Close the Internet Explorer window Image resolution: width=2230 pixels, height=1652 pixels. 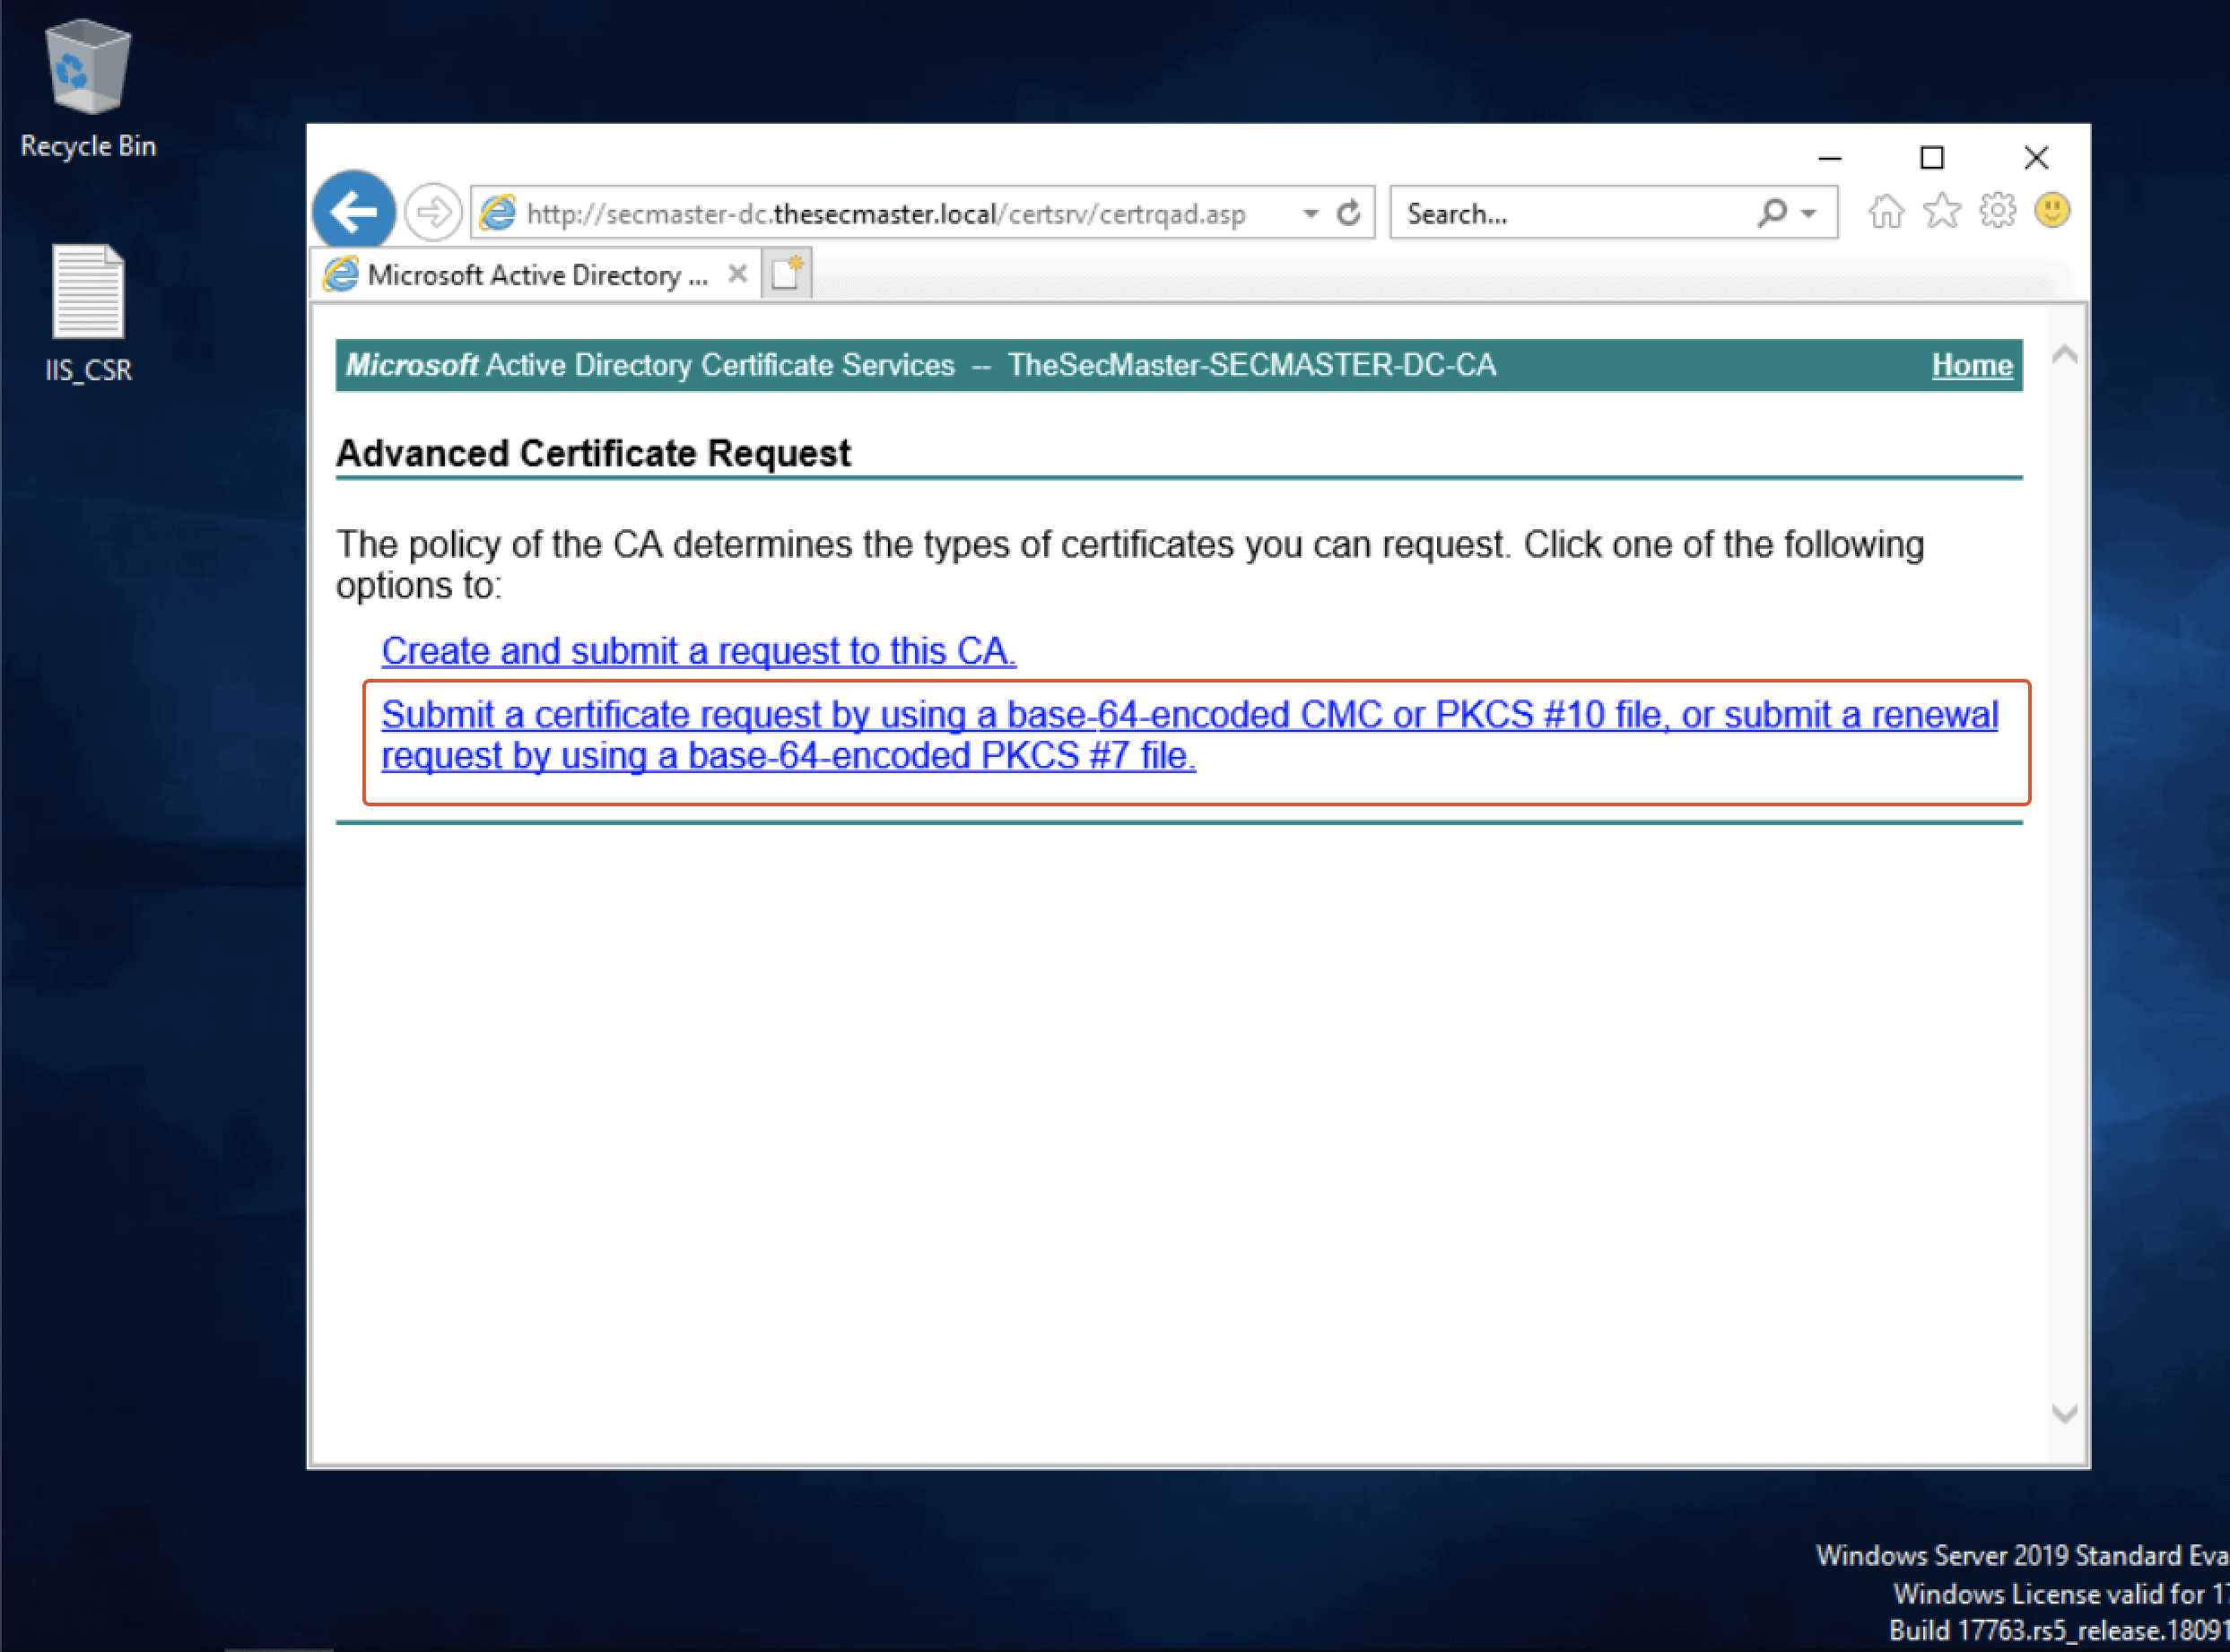pyautogui.click(x=2036, y=158)
